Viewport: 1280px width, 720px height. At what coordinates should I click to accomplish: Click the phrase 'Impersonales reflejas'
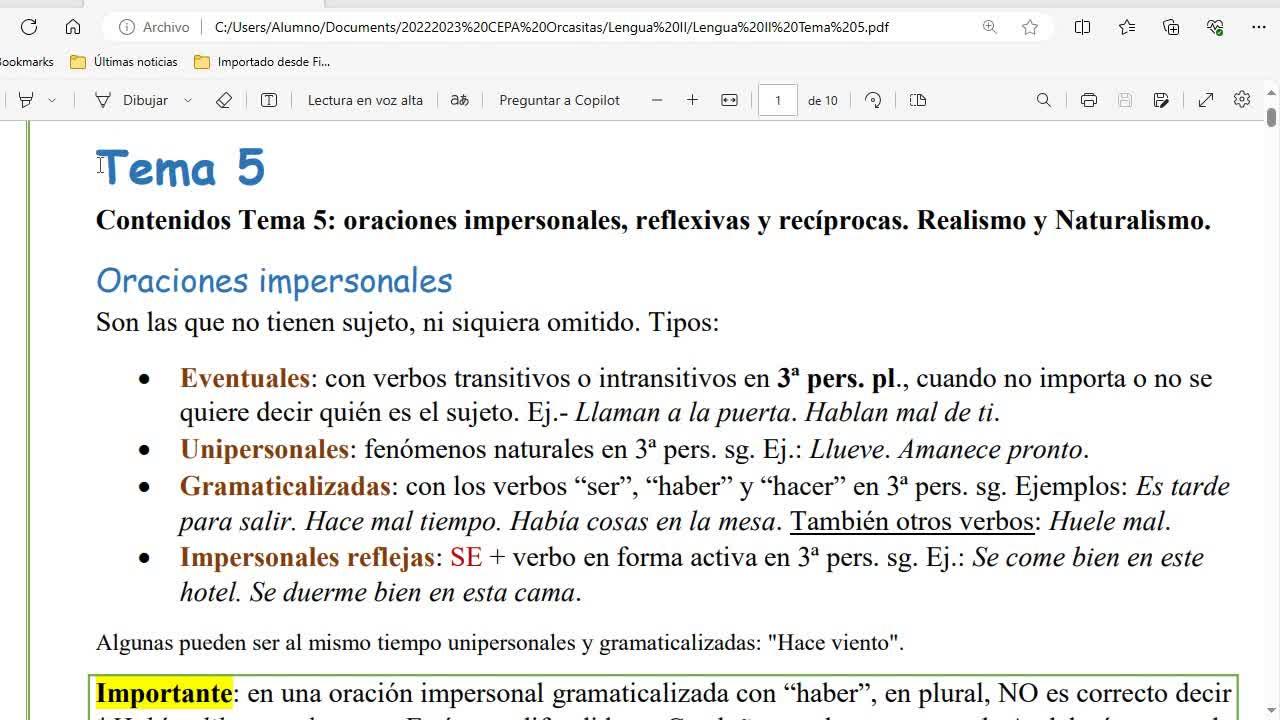(307, 557)
